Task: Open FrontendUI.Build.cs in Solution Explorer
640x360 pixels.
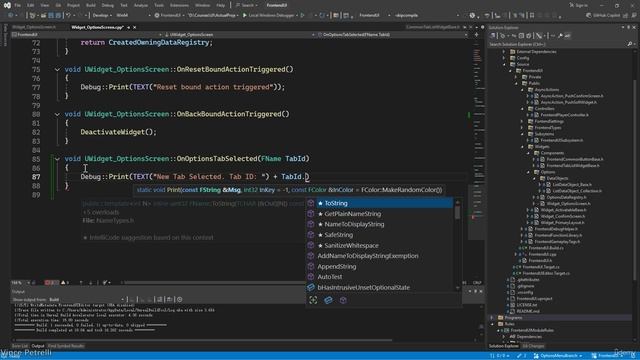Action: (546, 248)
